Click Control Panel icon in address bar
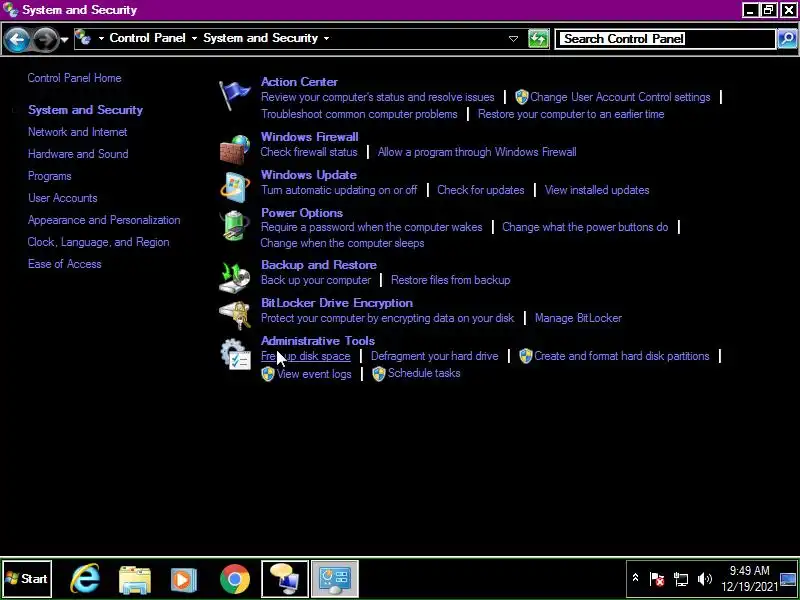Screen dimensions: 800x600 click(83, 38)
